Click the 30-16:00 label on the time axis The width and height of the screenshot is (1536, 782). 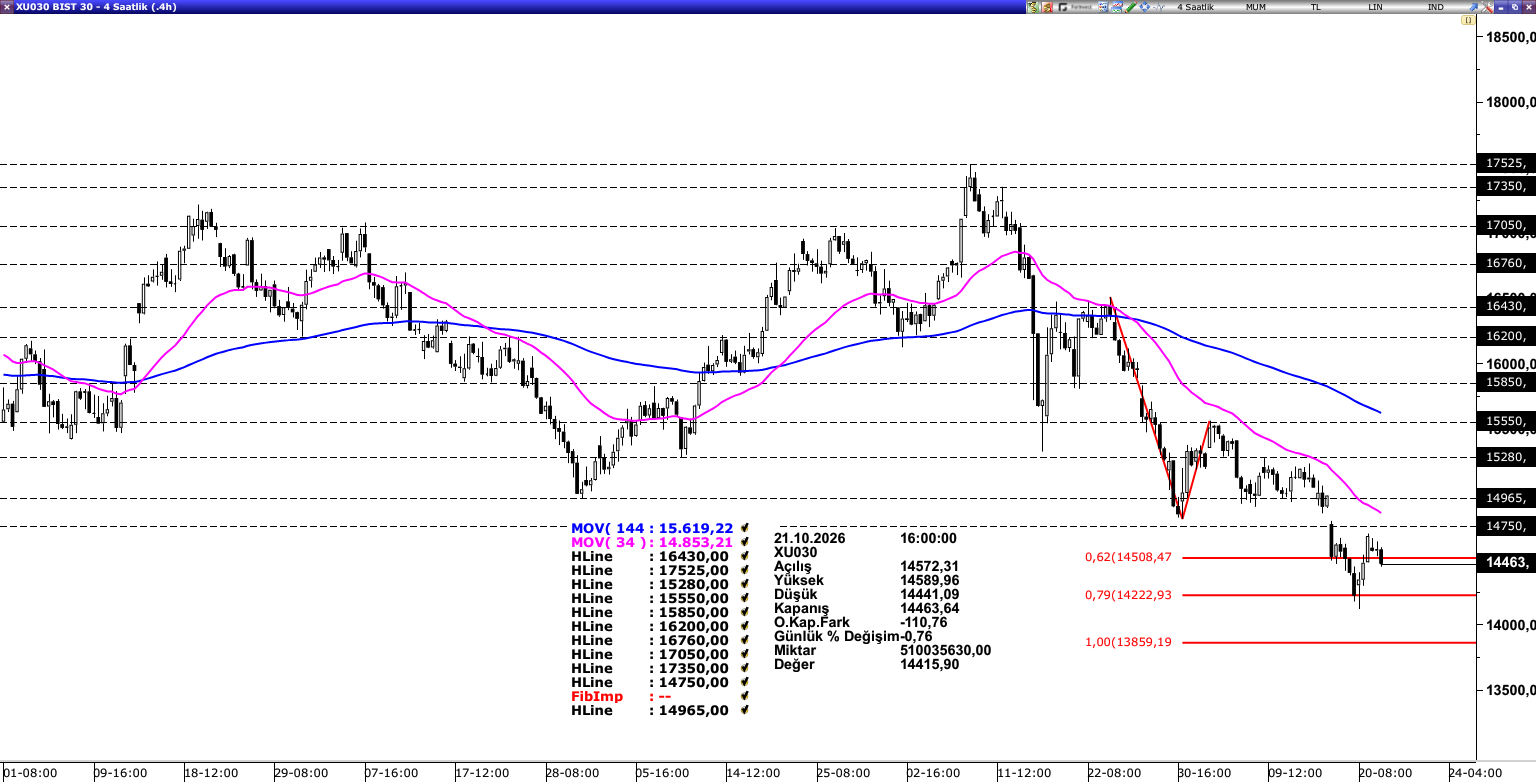[x=1203, y=773]
